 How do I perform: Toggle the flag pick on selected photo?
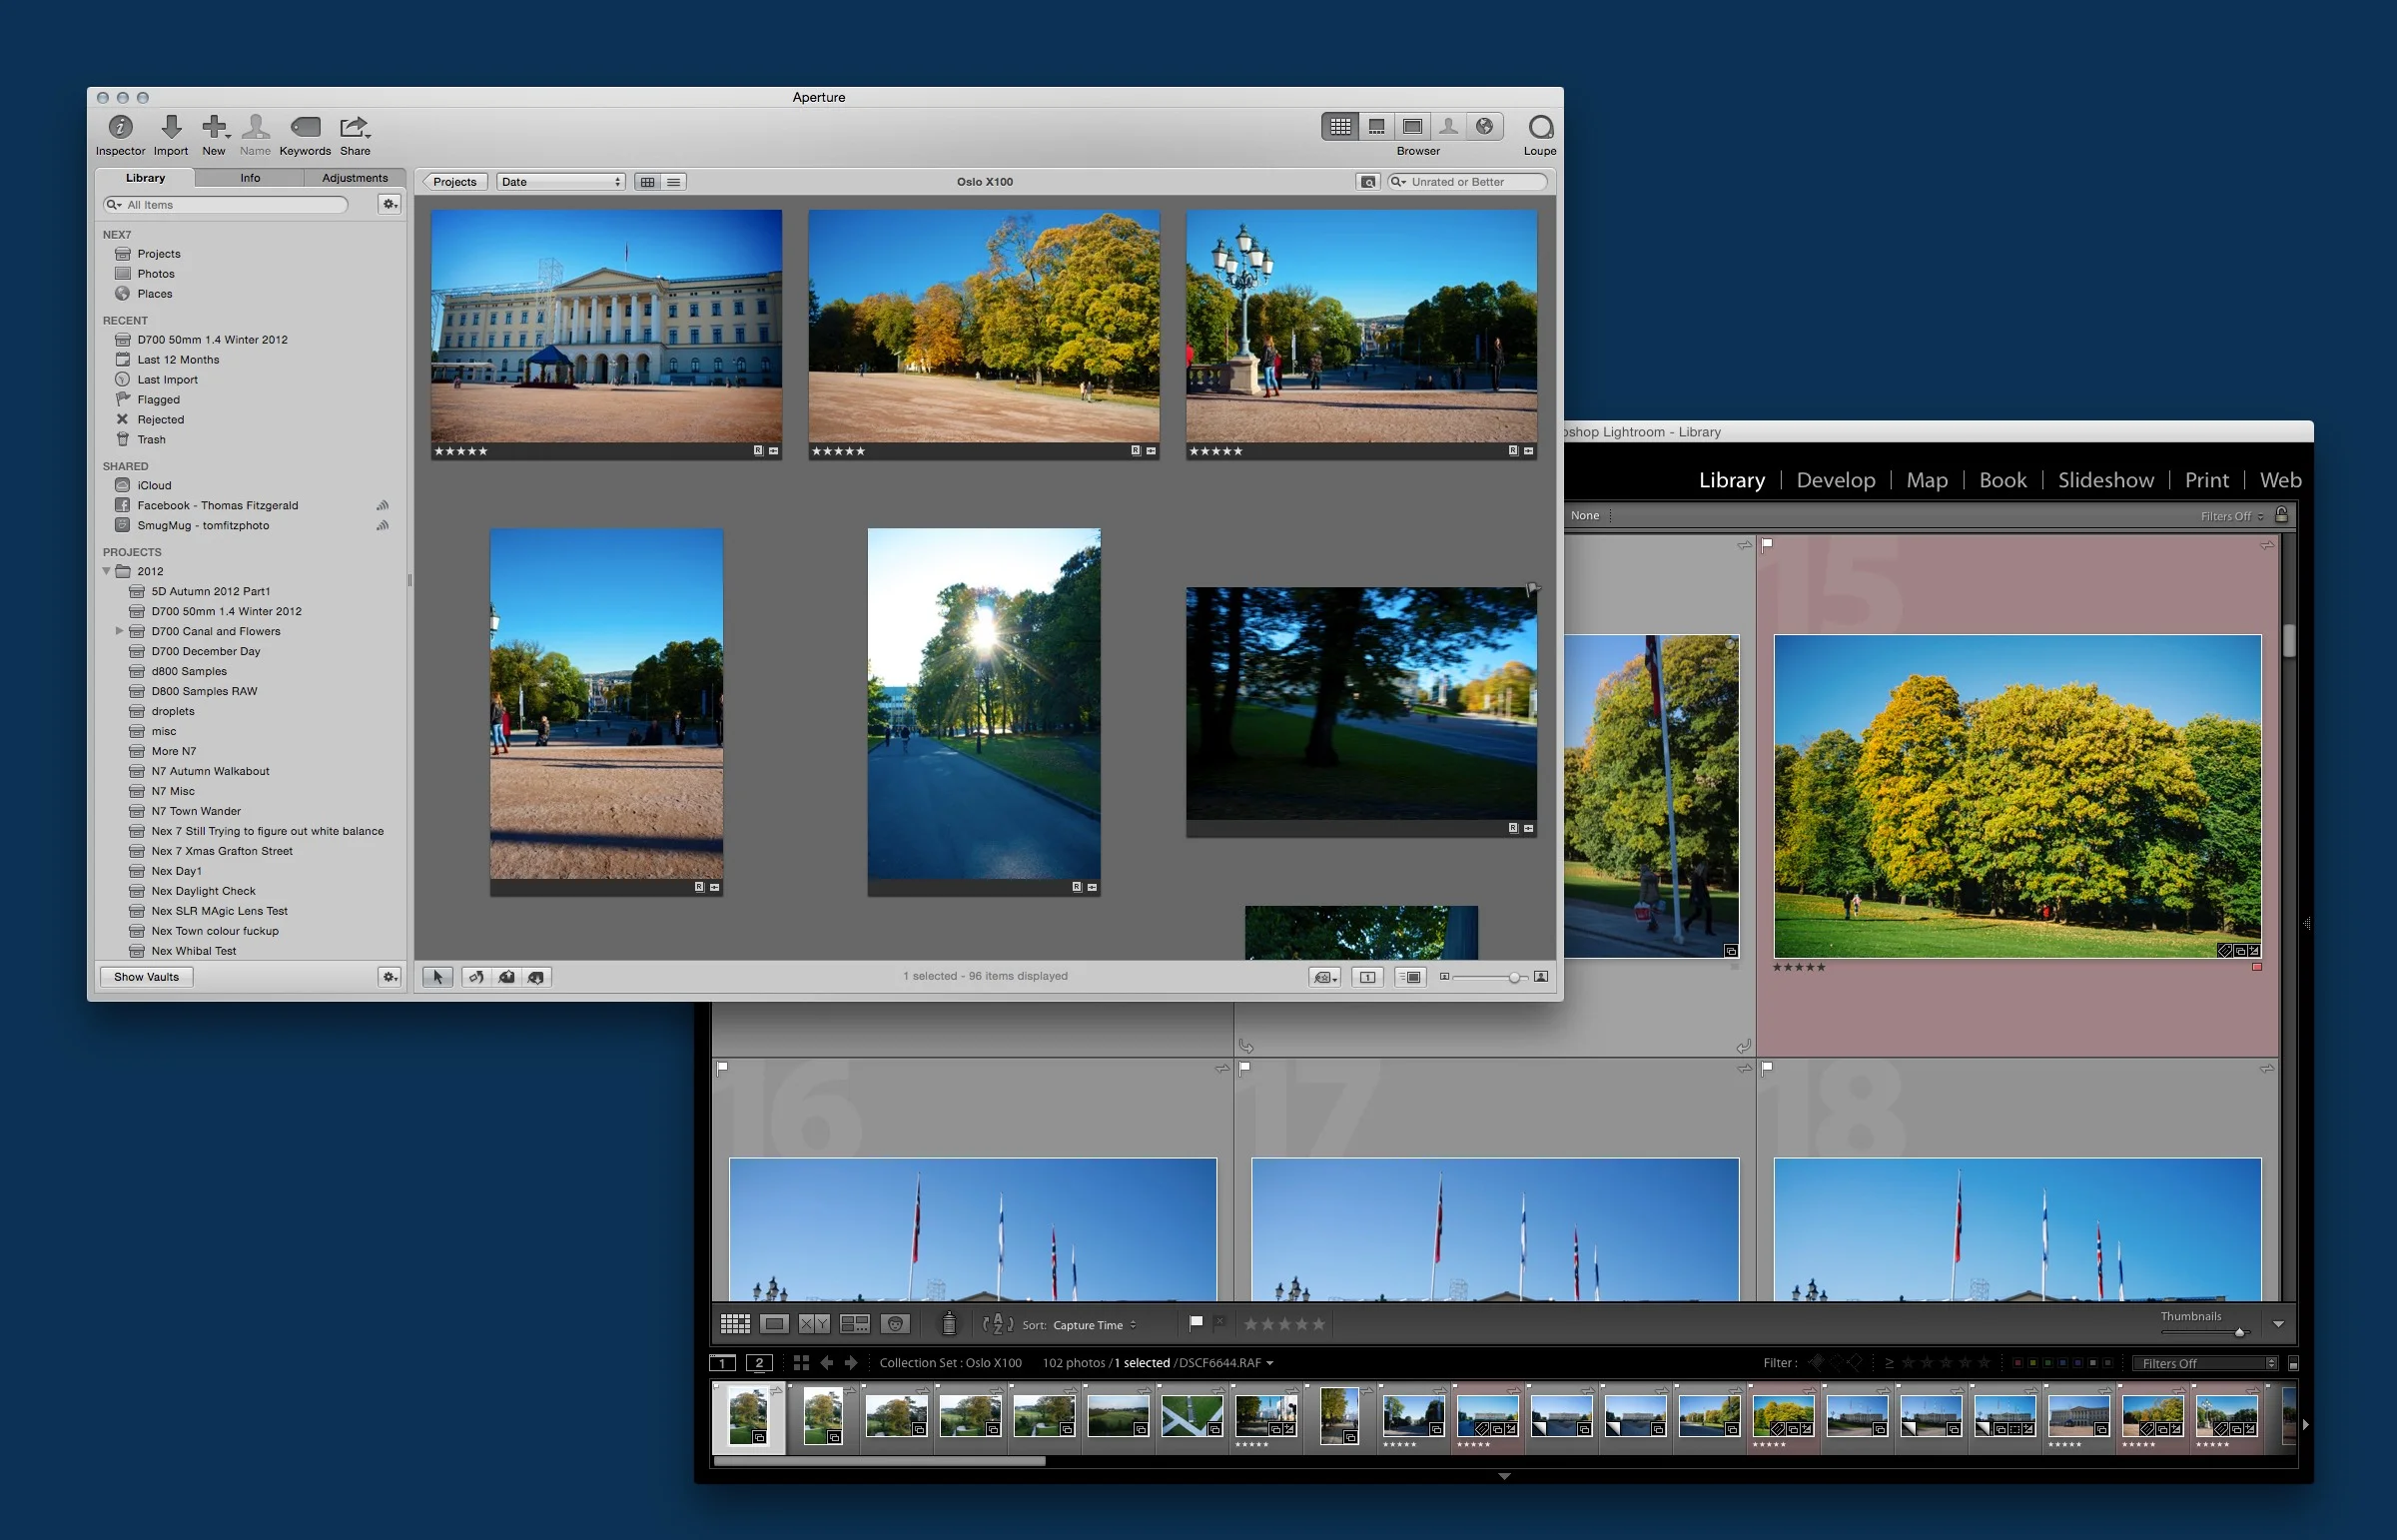tap(1196, 1322)
